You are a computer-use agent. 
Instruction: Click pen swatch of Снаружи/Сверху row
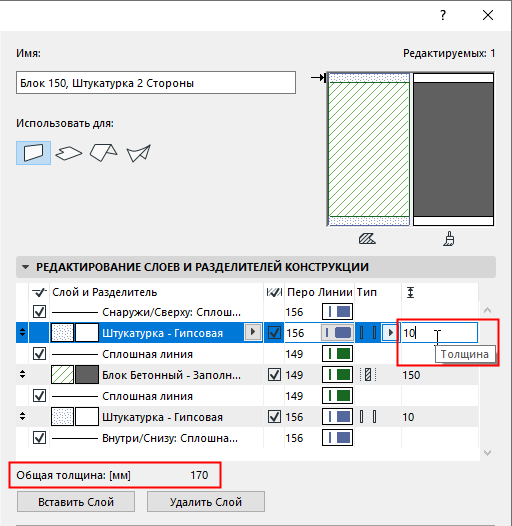(x=338, y=312)
